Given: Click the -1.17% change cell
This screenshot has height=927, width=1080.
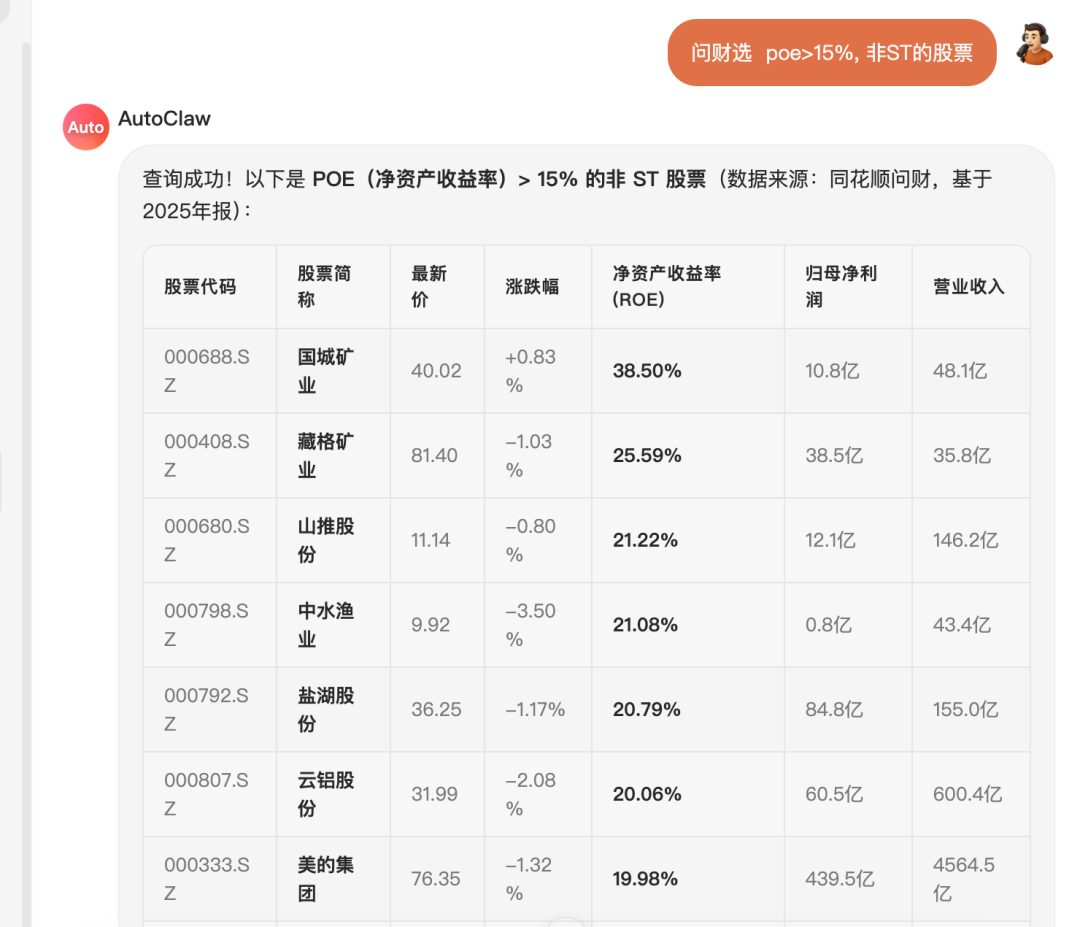Looking at the screenshot, I should point(535,710).
